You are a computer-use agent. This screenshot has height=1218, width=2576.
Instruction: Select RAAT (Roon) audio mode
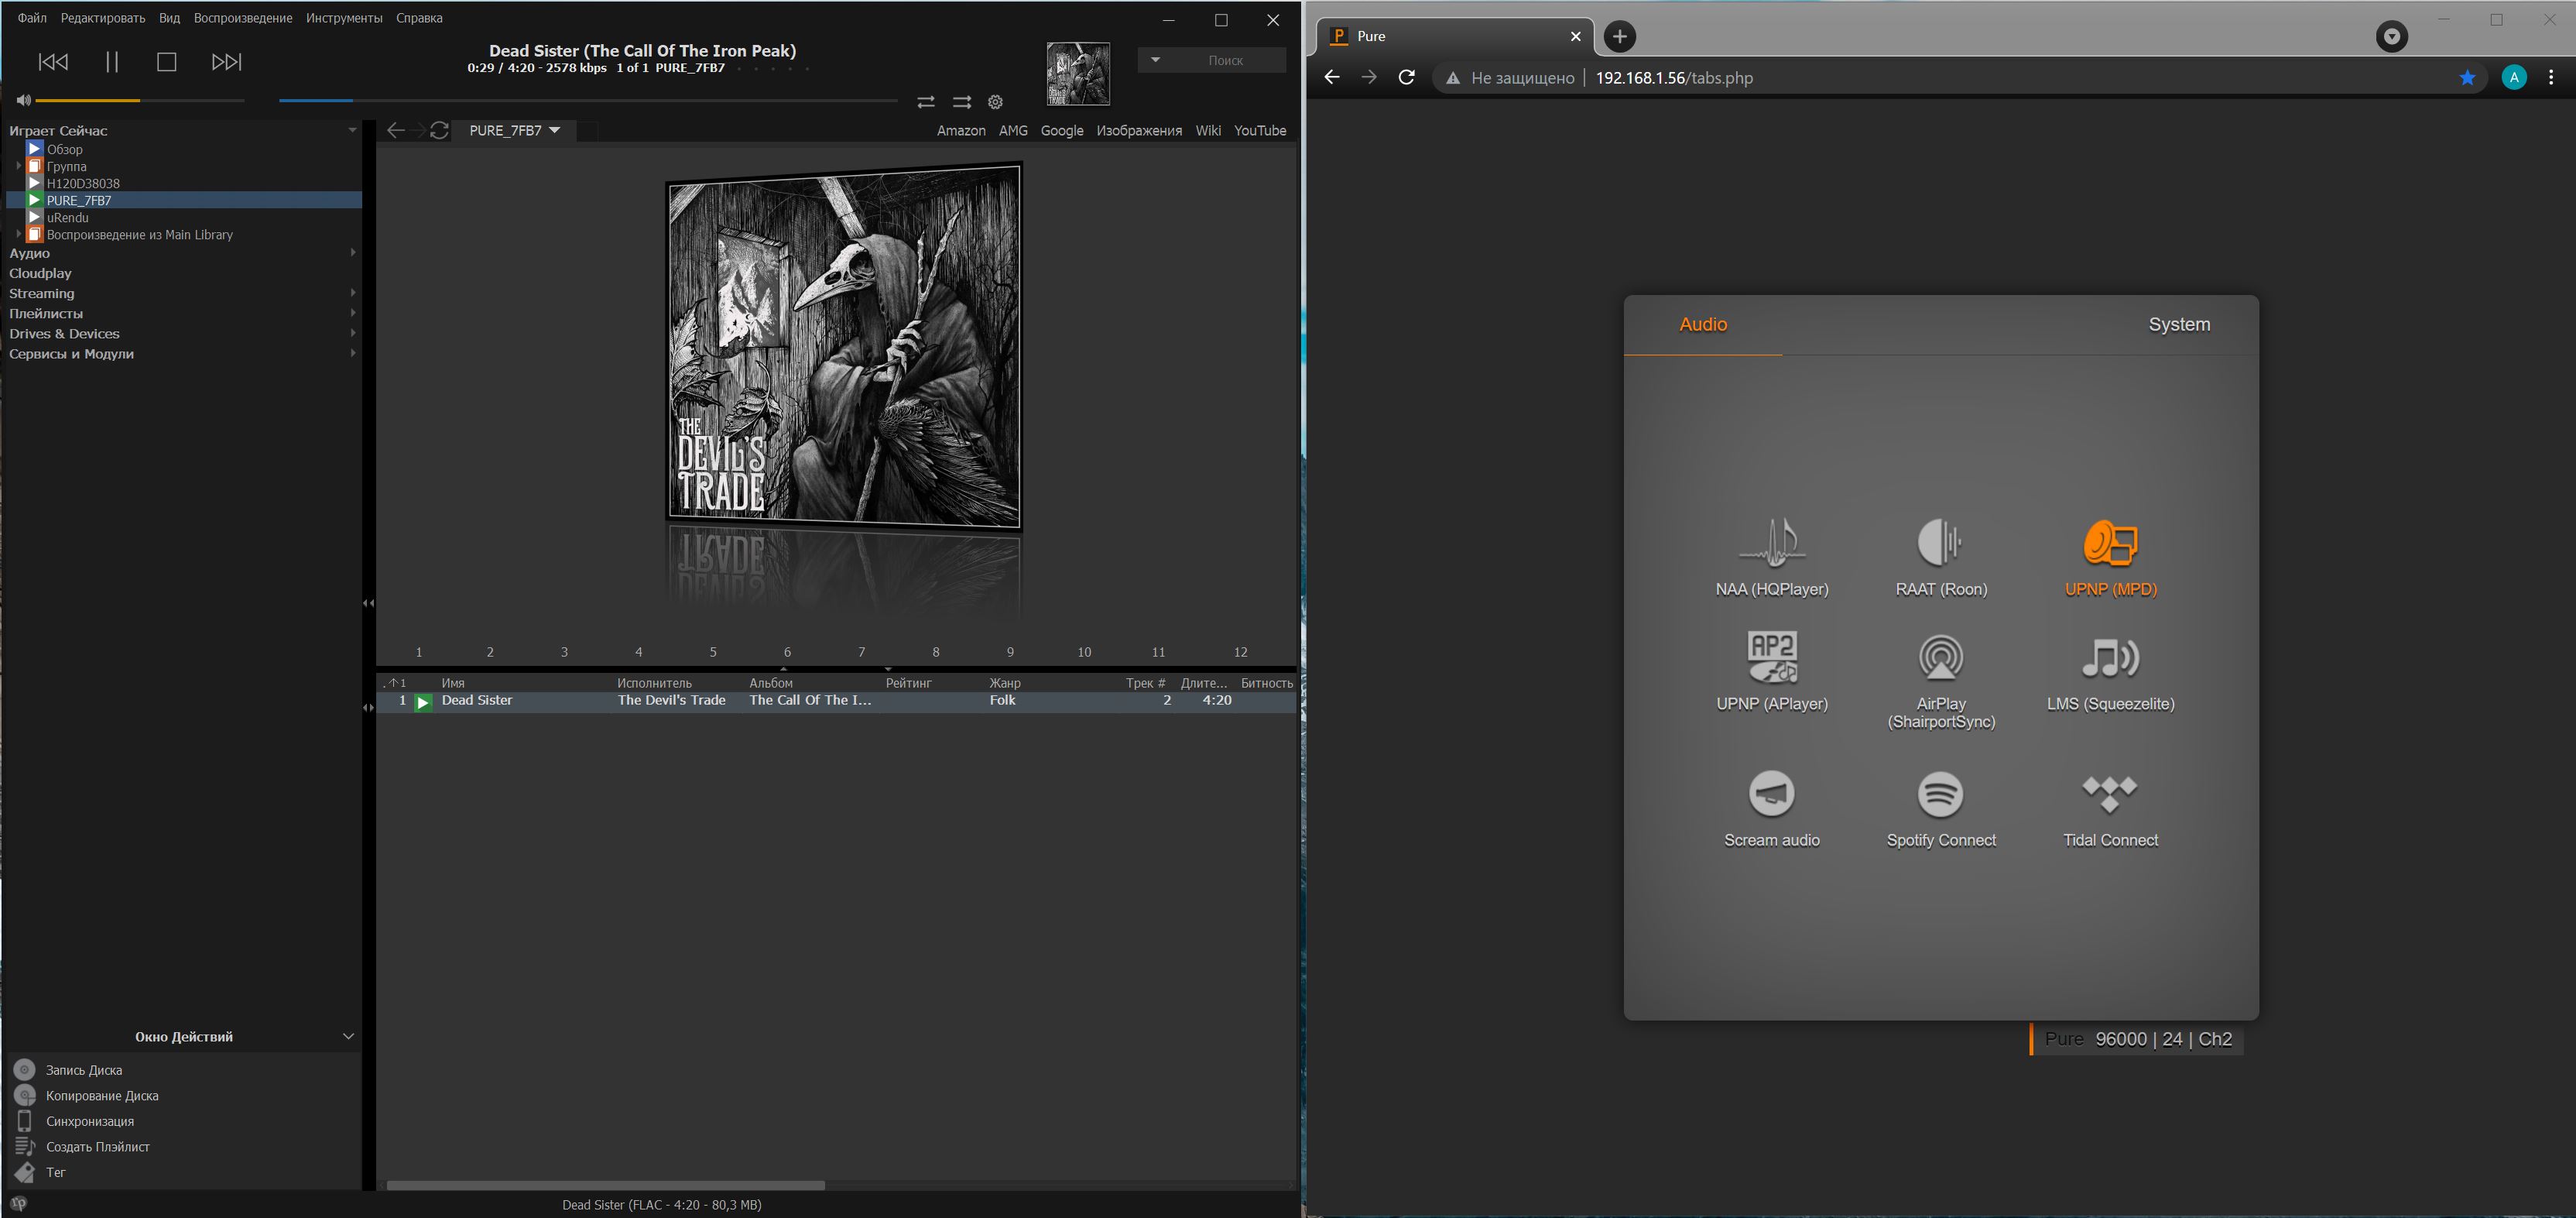coord(1941,543)
